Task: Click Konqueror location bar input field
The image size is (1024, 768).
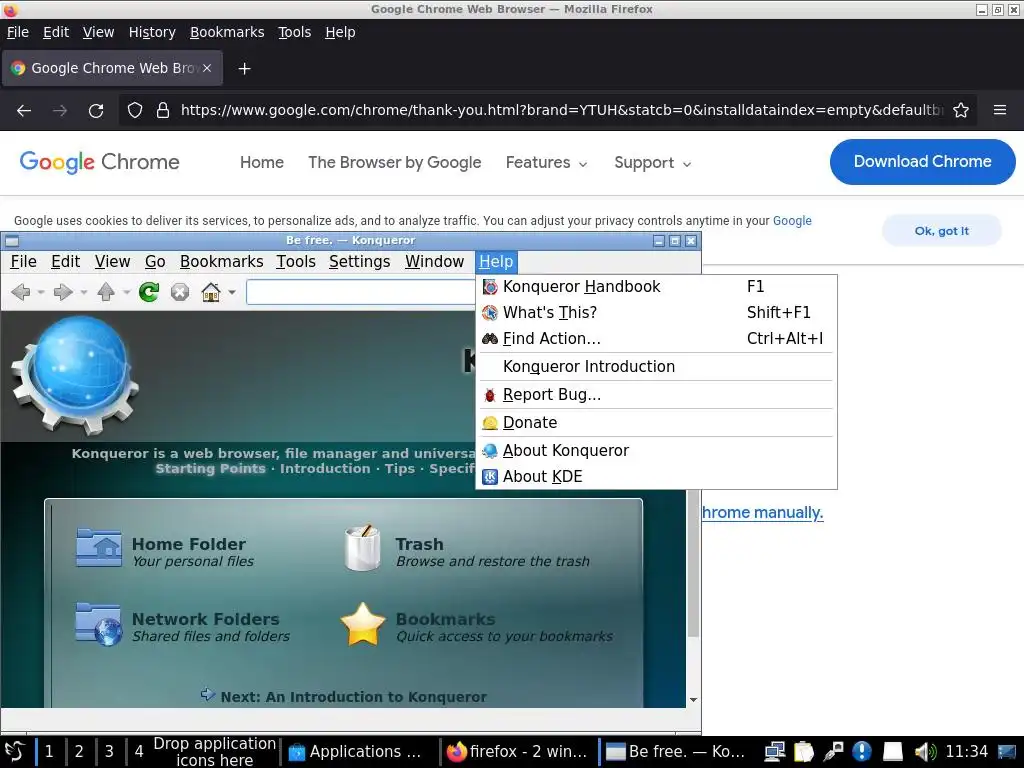Action: 361,292
